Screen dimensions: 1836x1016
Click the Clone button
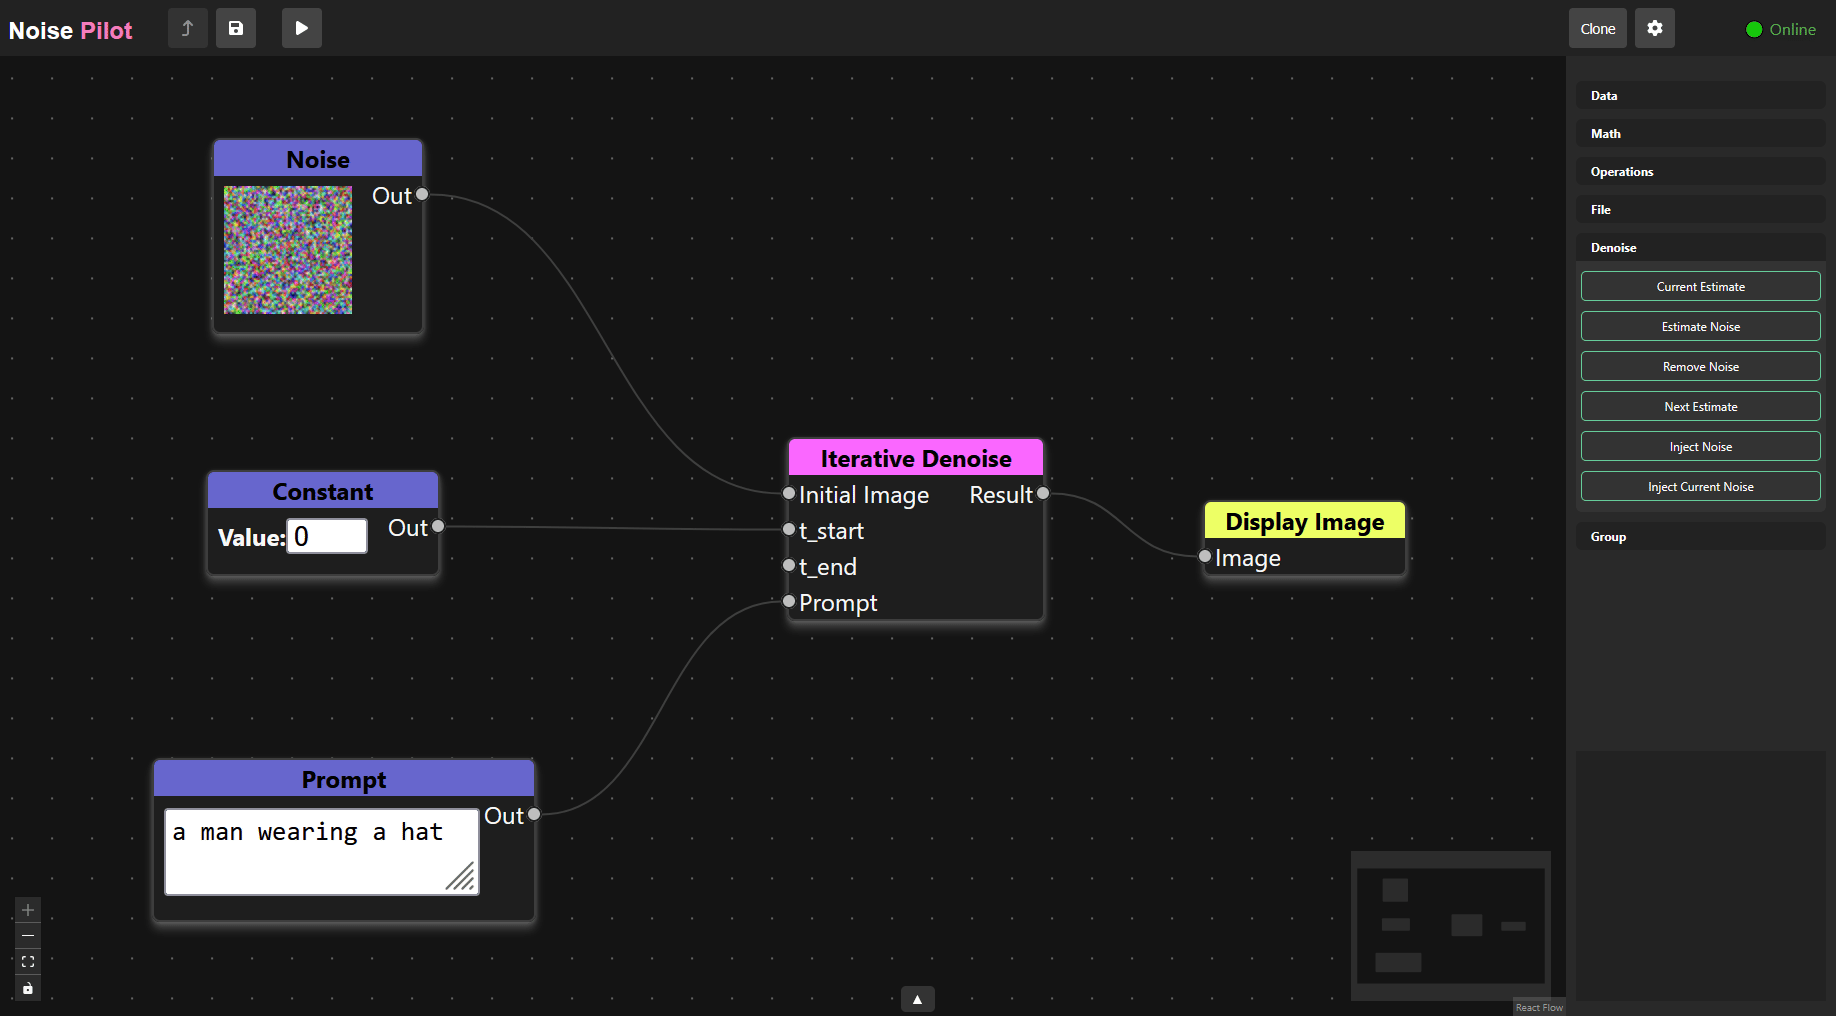click(x=1597, y=28)
